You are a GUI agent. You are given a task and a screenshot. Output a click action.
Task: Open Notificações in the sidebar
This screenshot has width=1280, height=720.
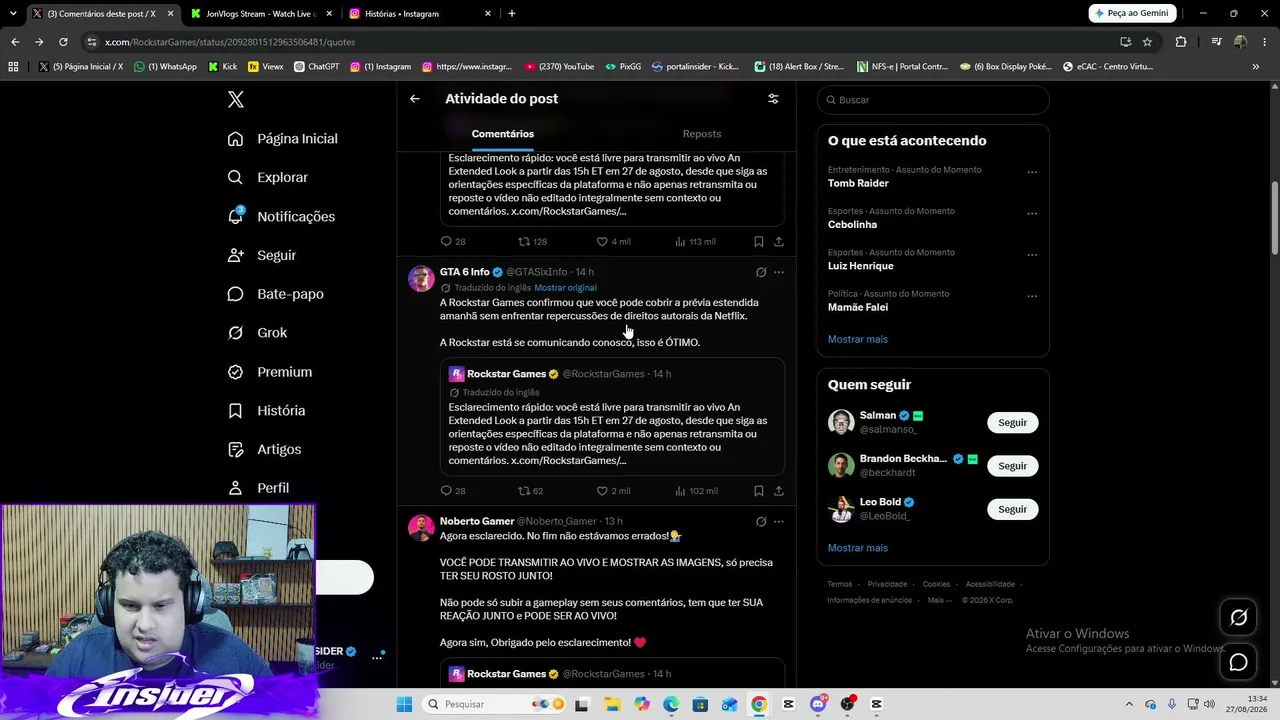coord(281,216)
